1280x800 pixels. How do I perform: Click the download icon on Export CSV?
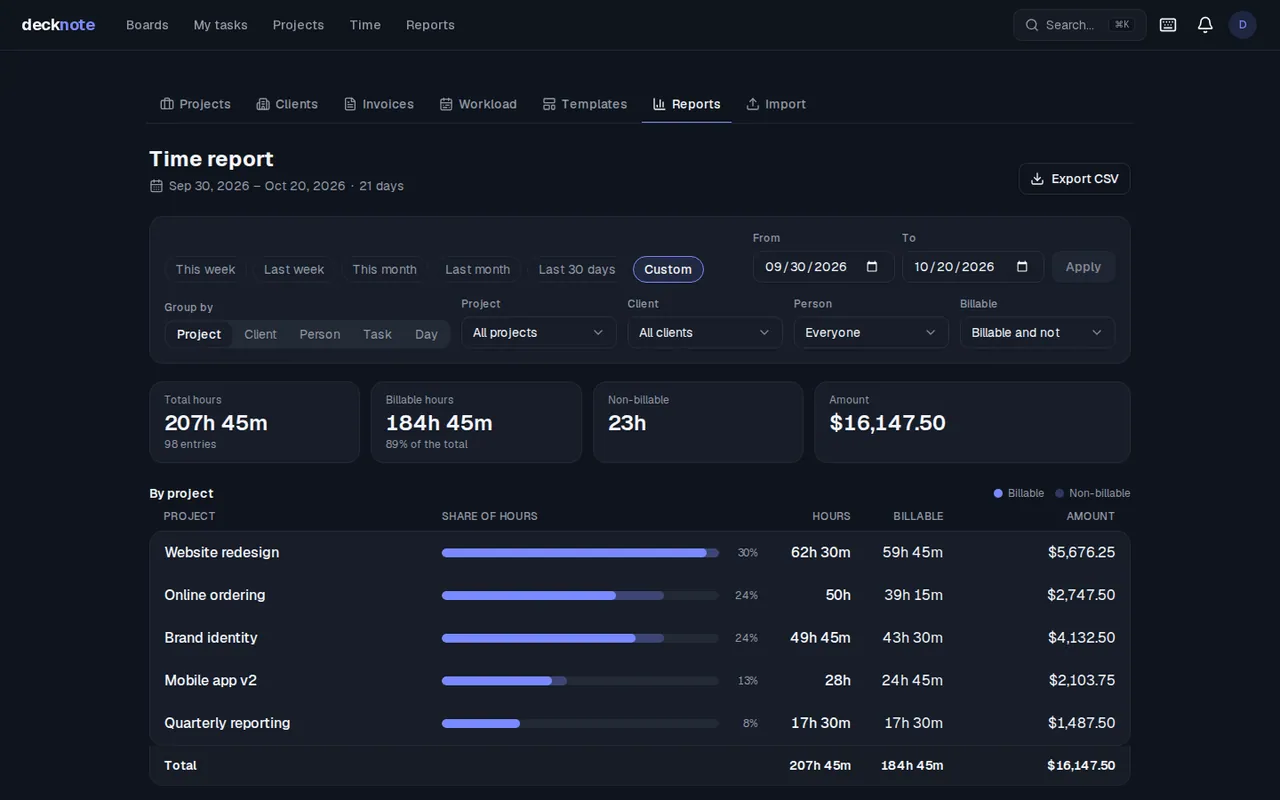[1038, 179]
